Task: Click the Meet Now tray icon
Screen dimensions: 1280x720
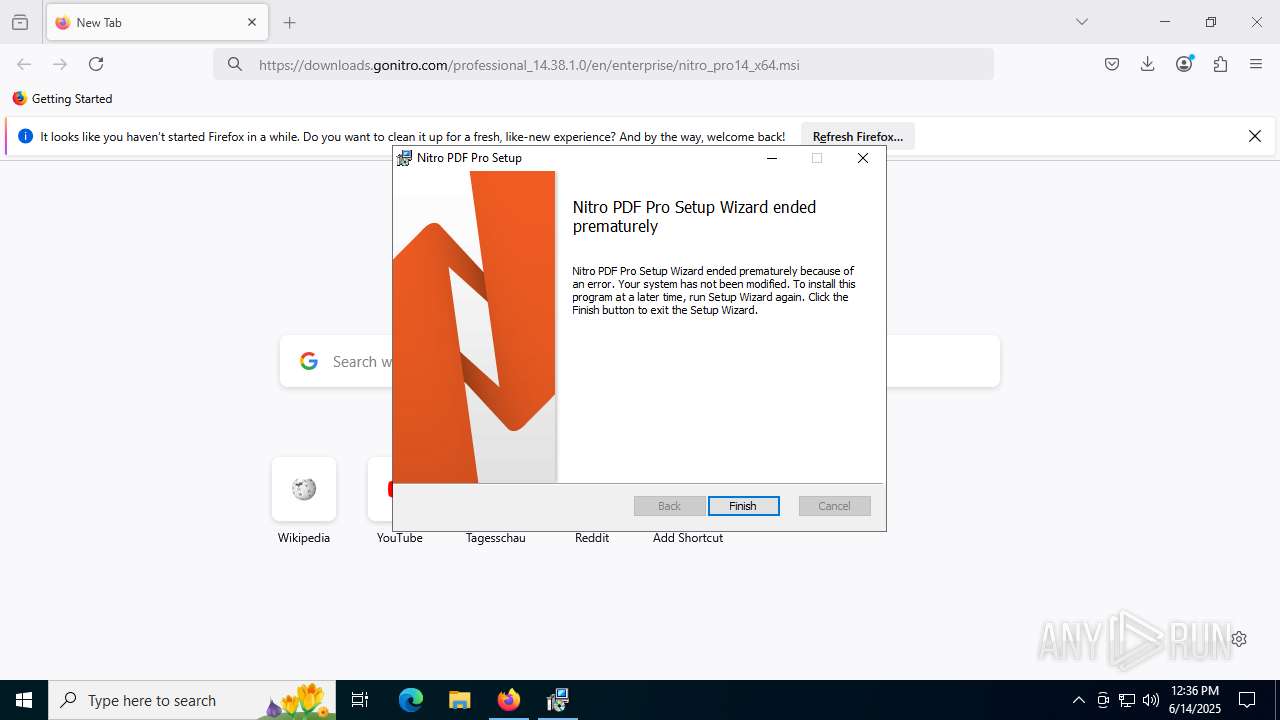Action: [1103, 700]
